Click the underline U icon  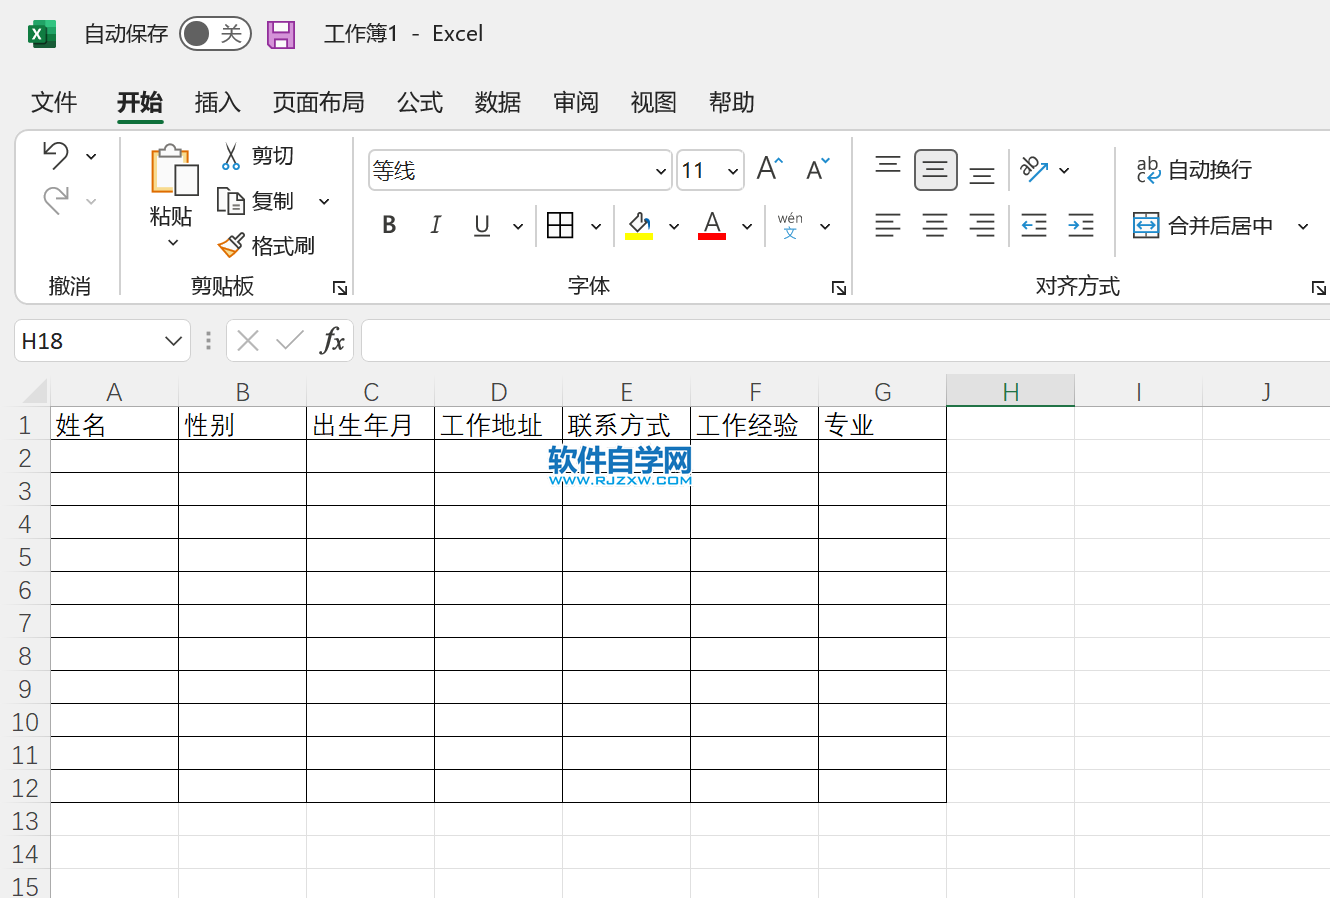point(481,224)
